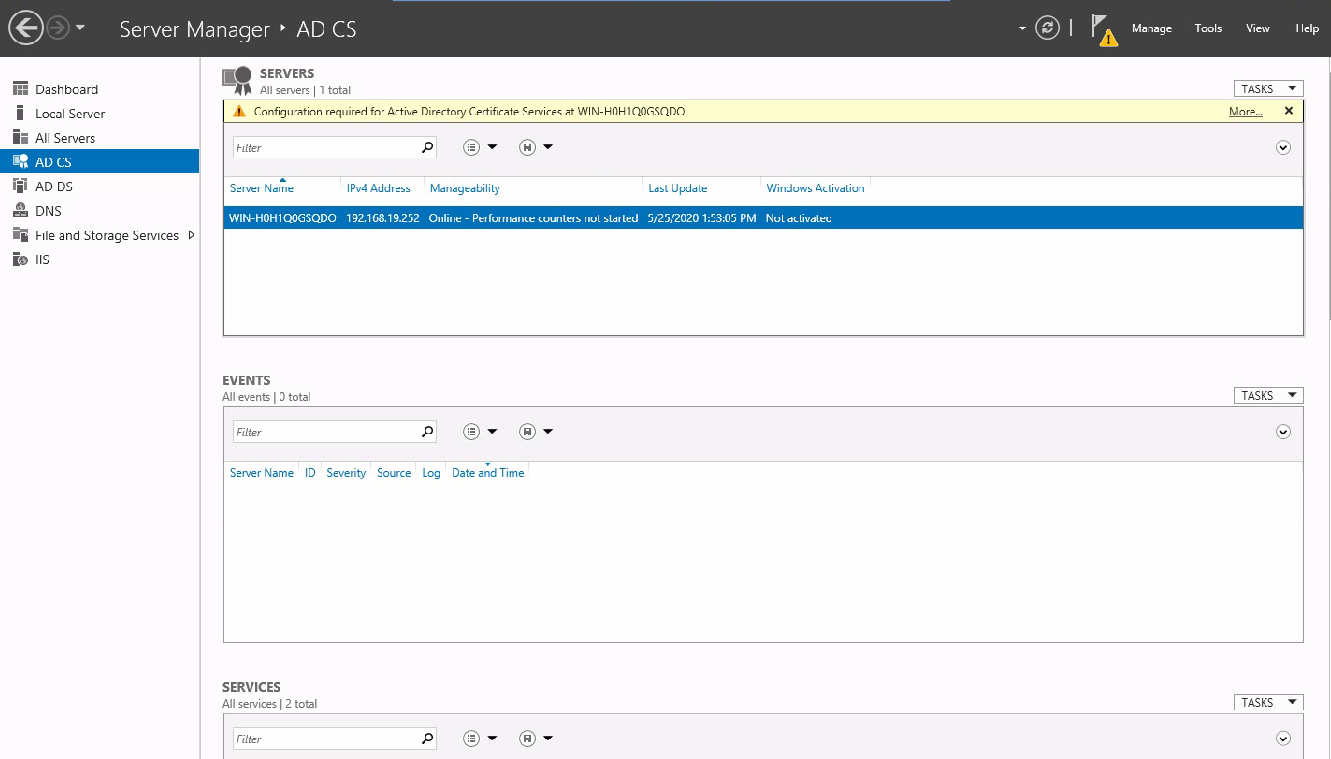Click the Servers filter text box
The height and width of the screenshot is (759, 1331).
click(x=326, y=148)
